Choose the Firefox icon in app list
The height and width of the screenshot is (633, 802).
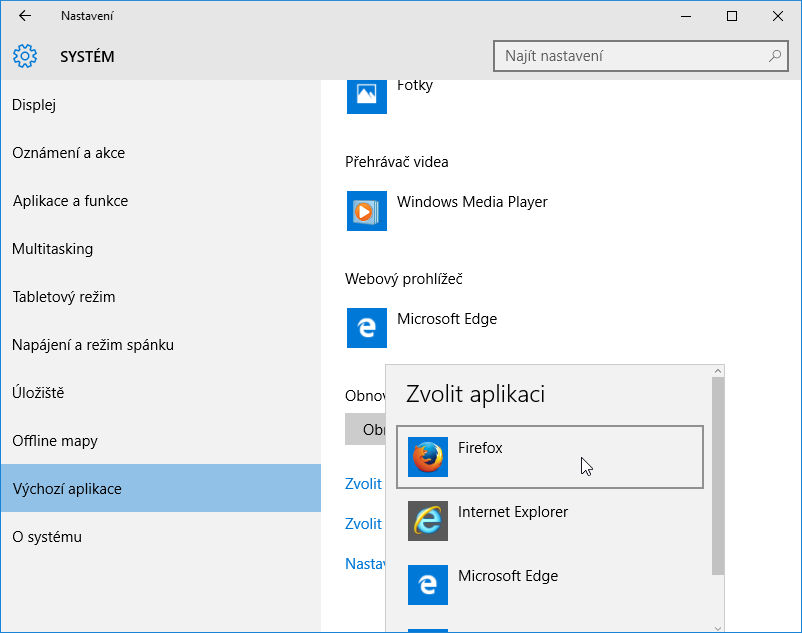click(428, 457)
